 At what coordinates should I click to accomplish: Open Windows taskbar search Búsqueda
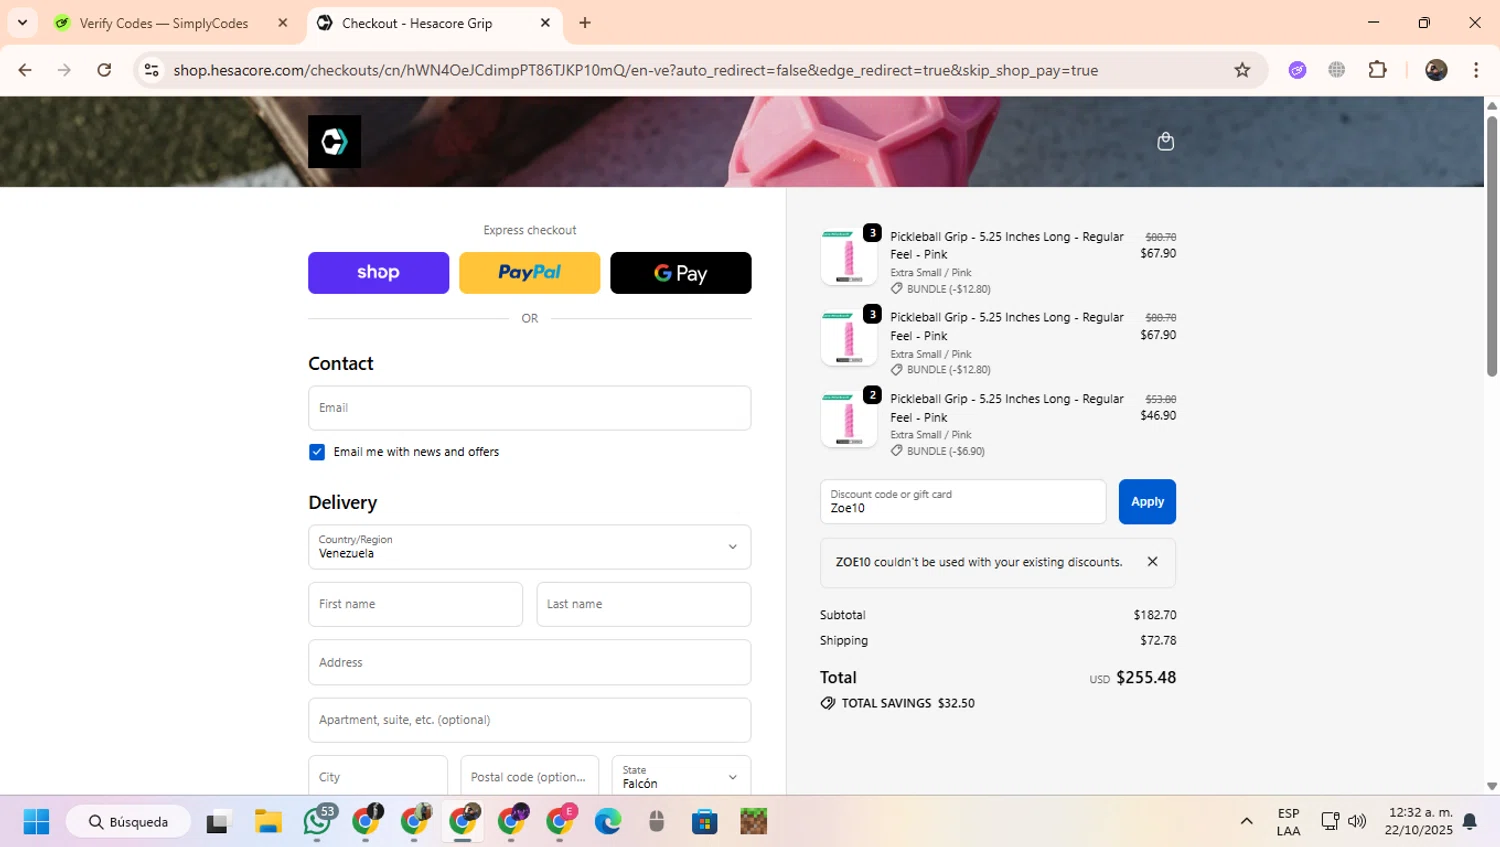point(129,822)
